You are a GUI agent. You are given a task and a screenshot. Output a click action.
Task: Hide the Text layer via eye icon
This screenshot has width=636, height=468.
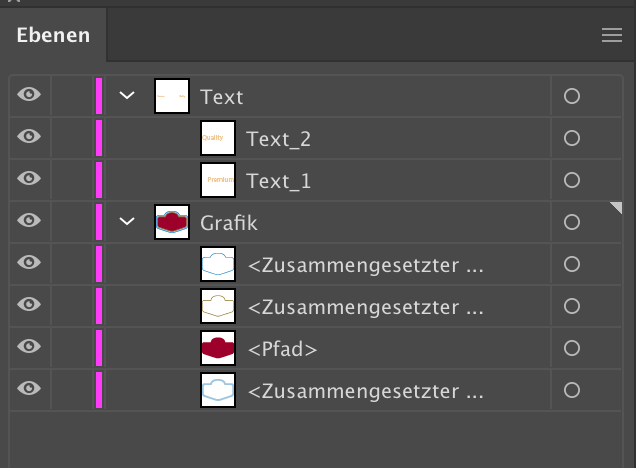pyautogui.click(x=30, y=95)
